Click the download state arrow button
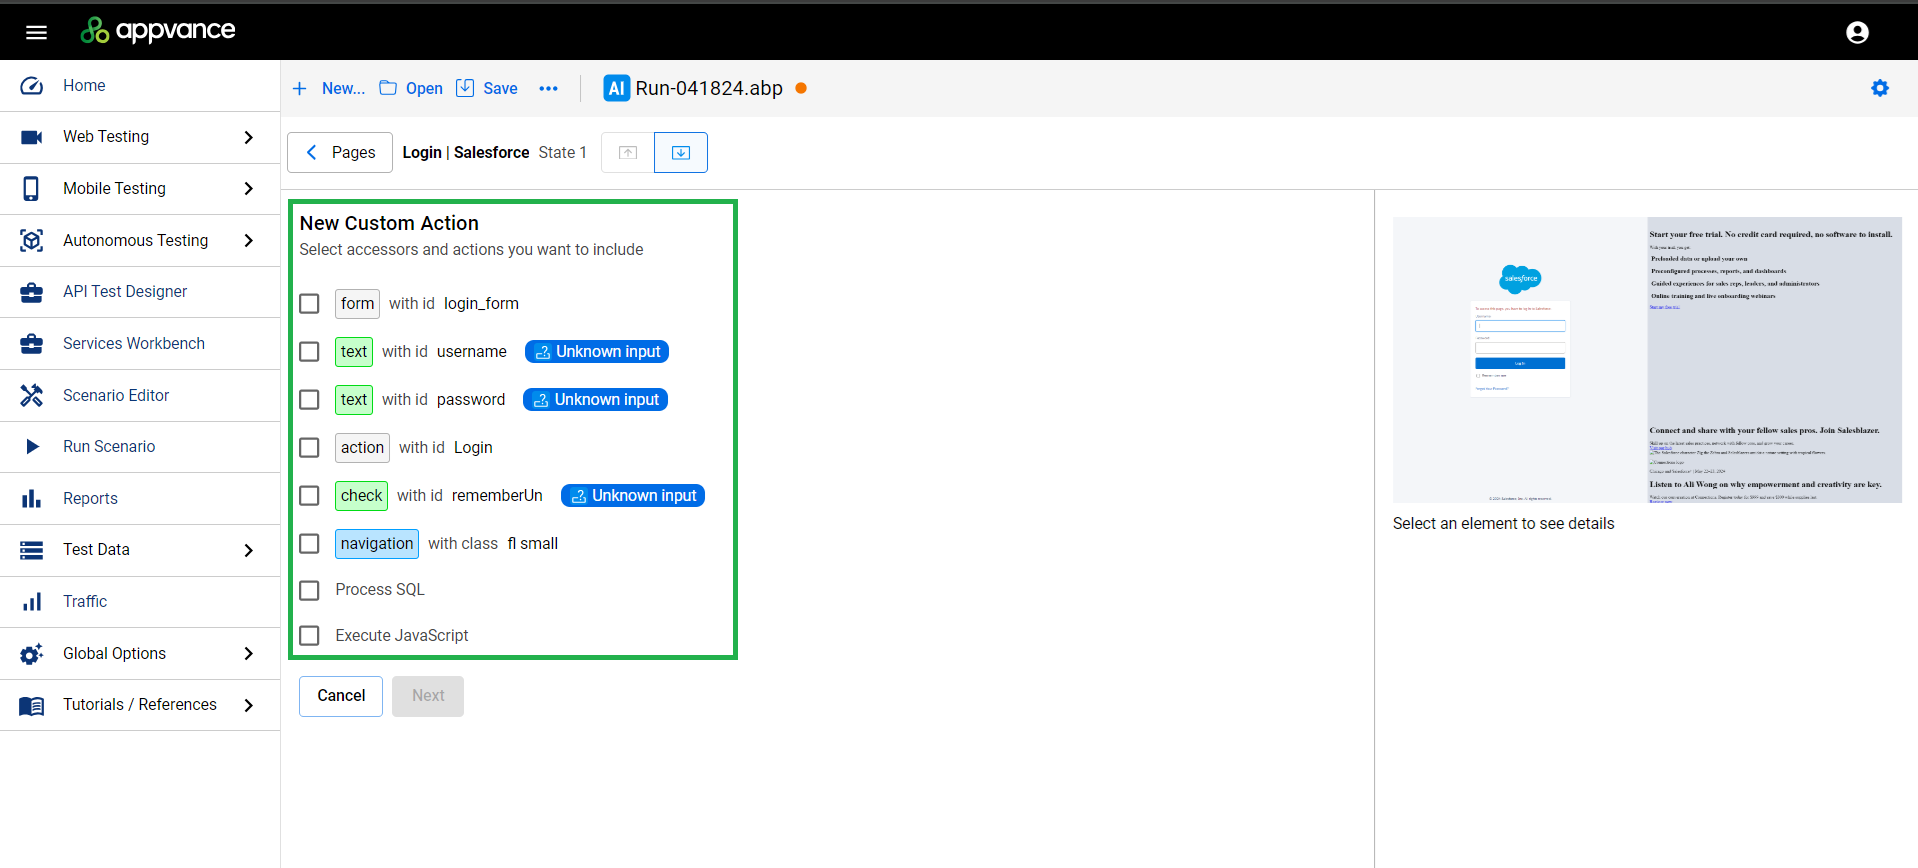 pyautogui.click(x=681, y=153)
